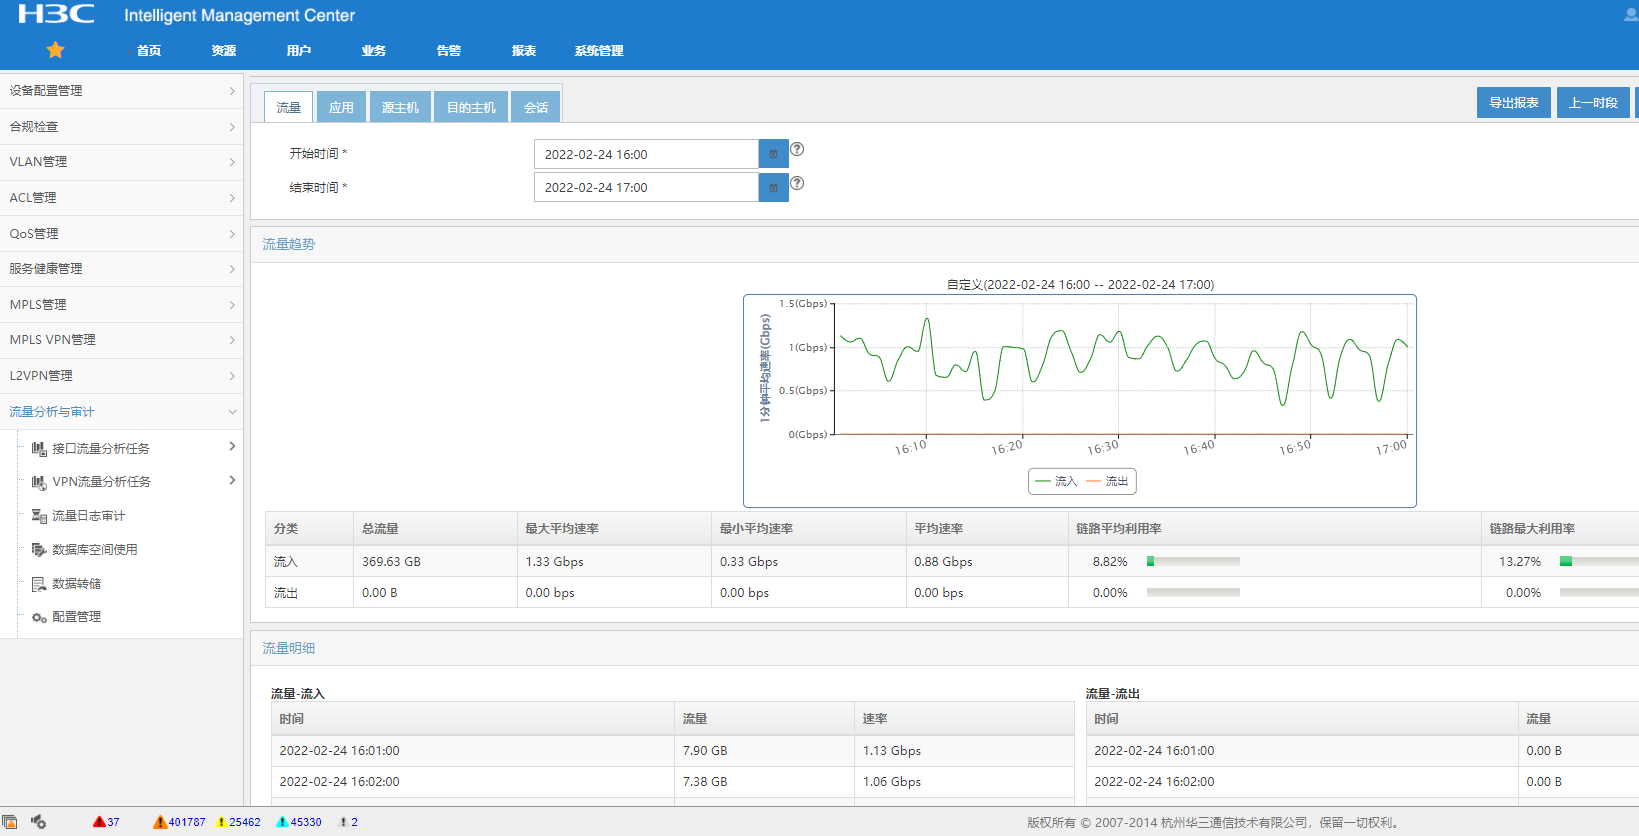This screenshot has height=836, width=1639.
Task: Click the red critical alarm icon
Action: (99, 822)
